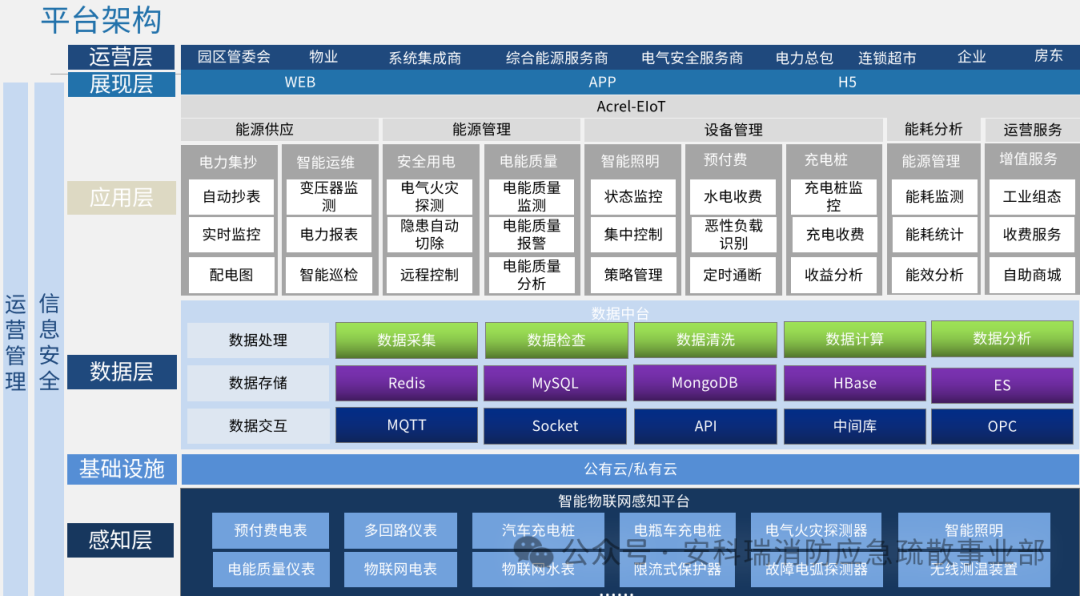Screen dimensions: 1080x596
Task: Expand the 数据交互 row
Action: [x=257, y=426]
